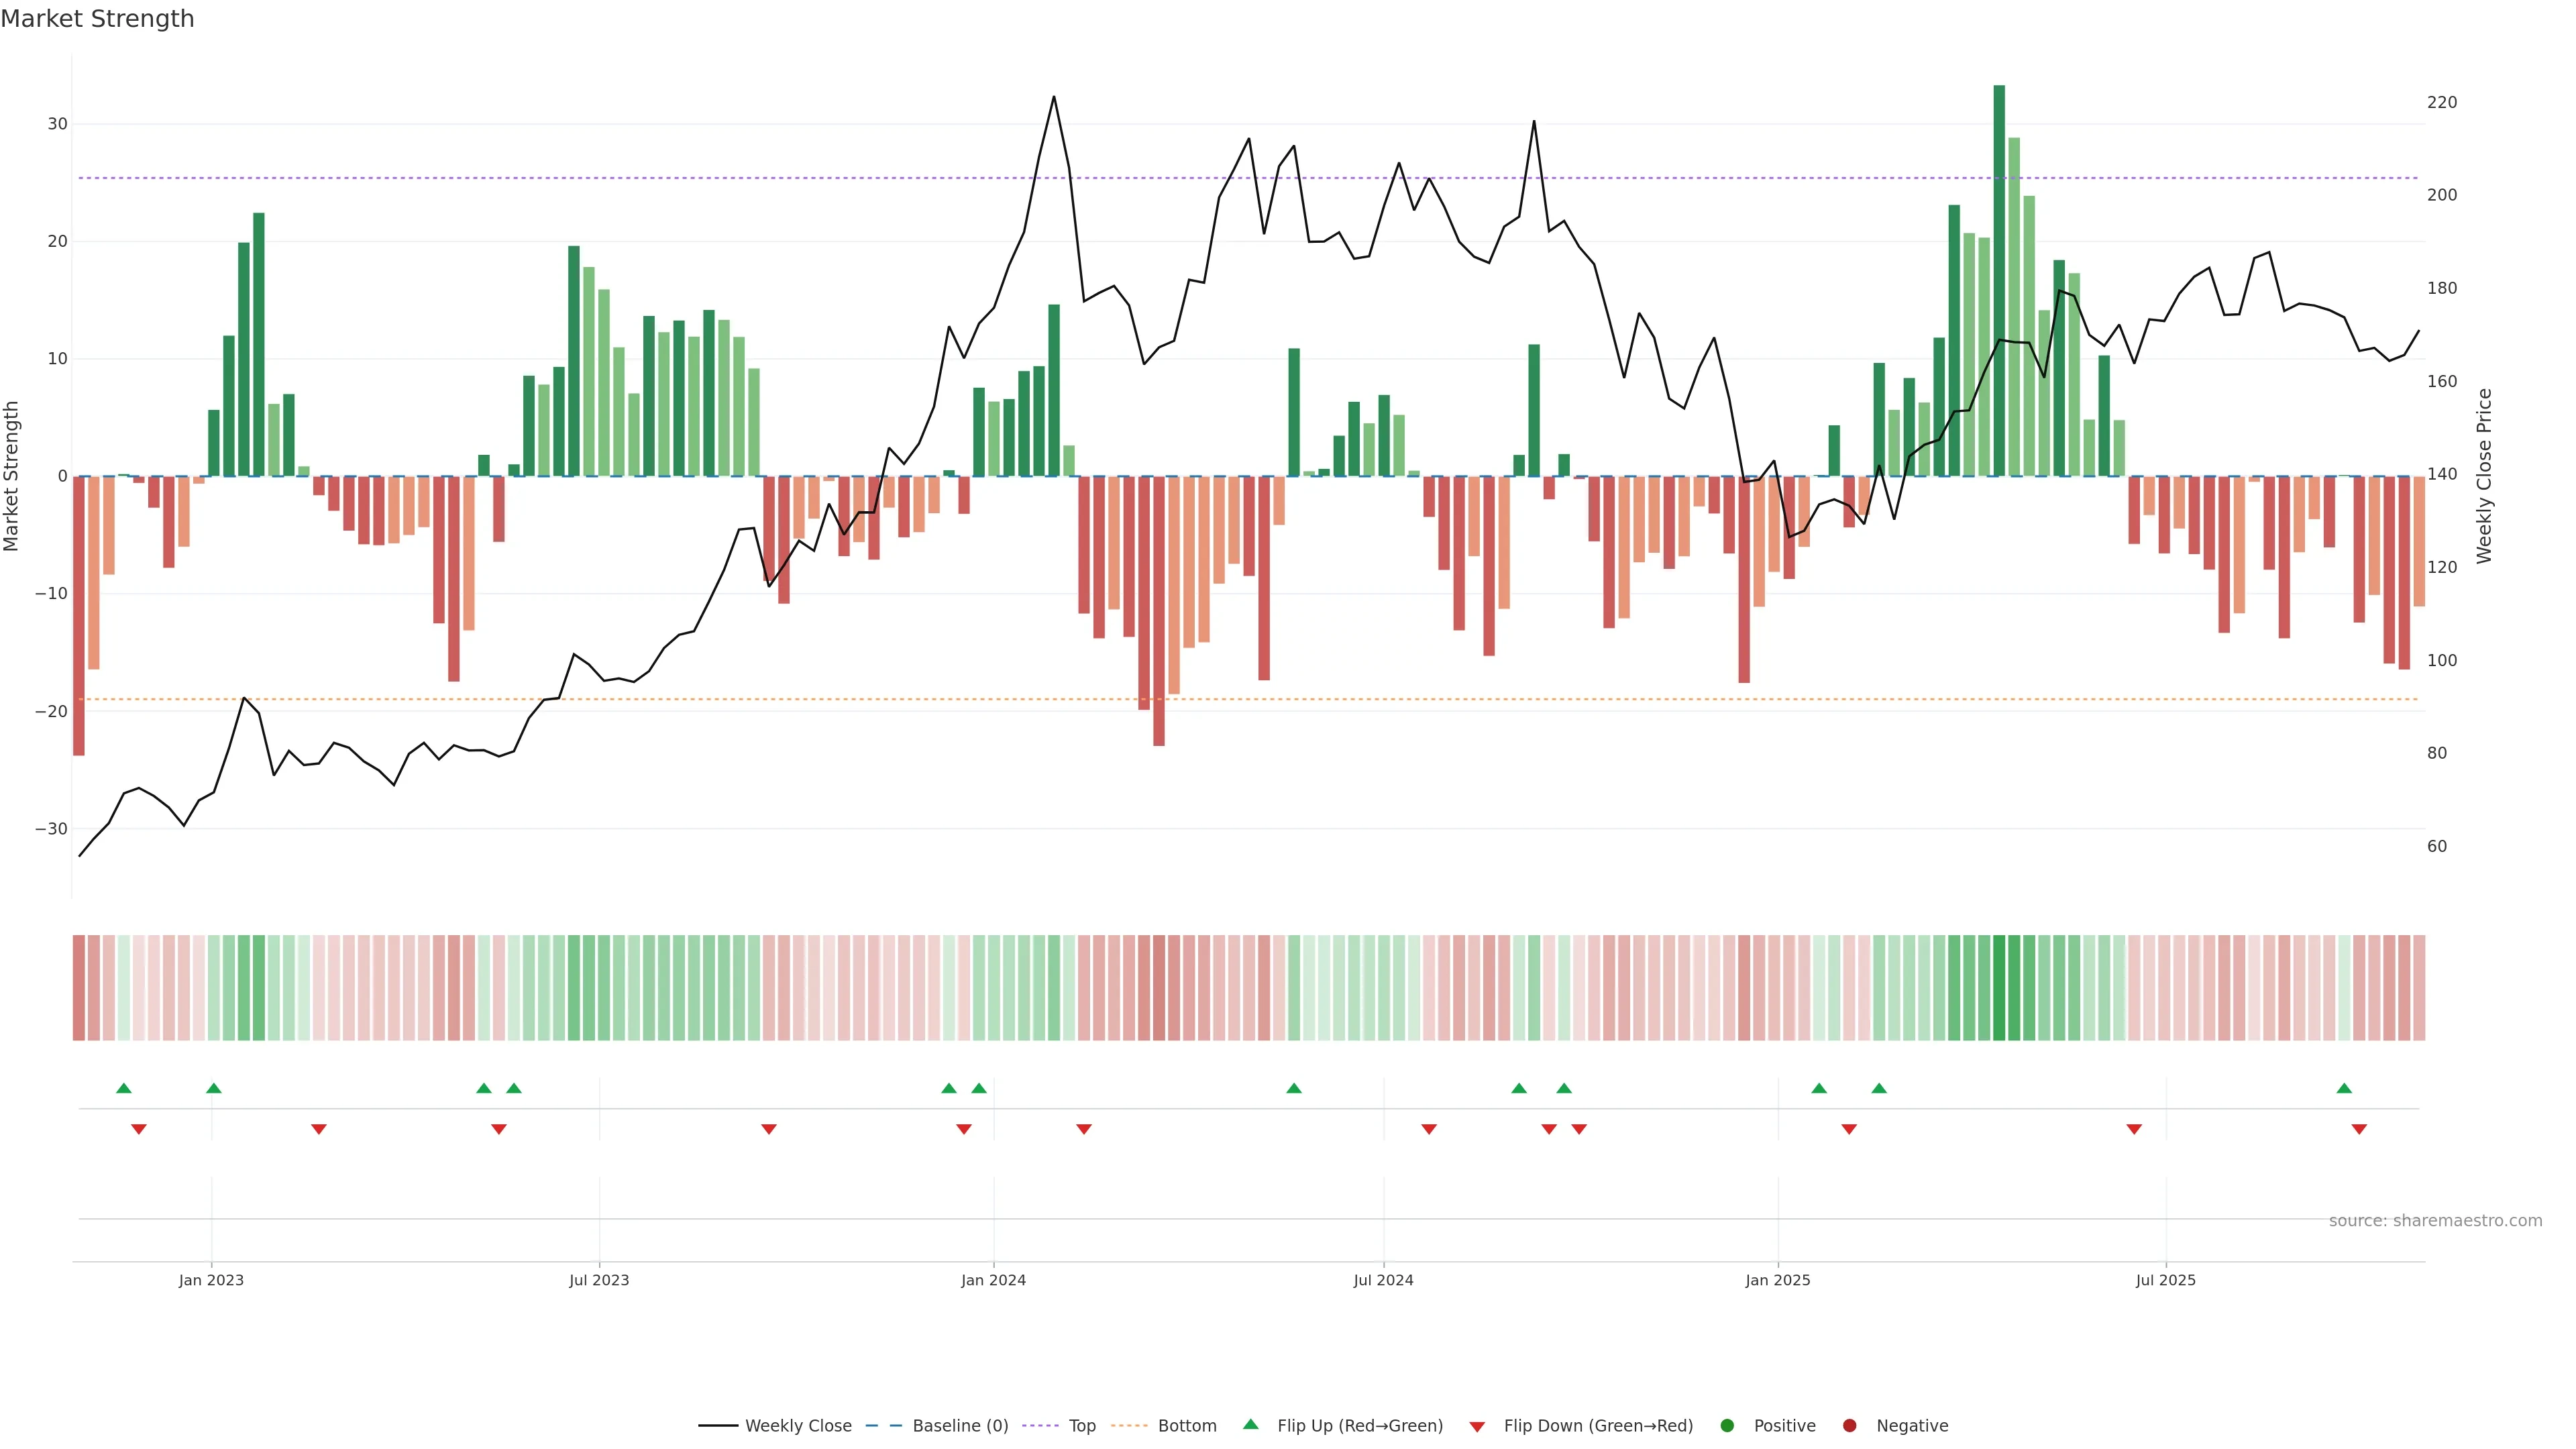
Task: Click the leftmost green flip-up triangle marker
Action: 124,1088
